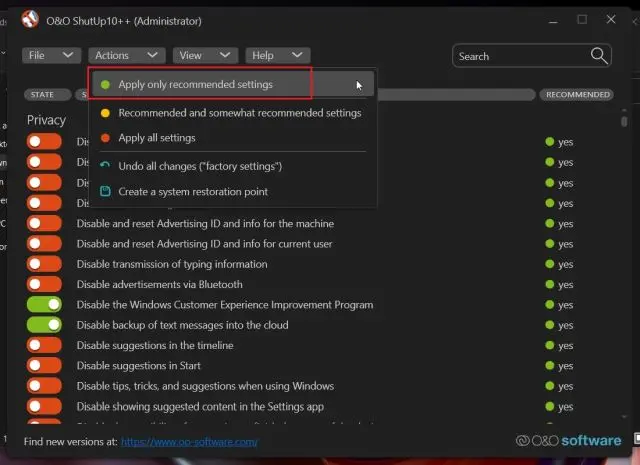Screen dimensions: 640x465
Task: Click the undo arrow icon for factory settings
Action: pyautogui.click(x=105, y=165)
